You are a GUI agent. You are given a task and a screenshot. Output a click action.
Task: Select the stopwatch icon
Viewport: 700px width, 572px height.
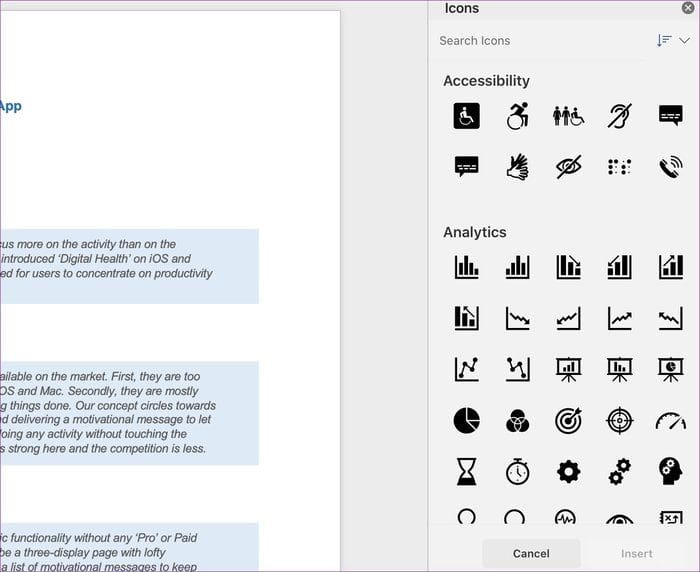point(517,472)
